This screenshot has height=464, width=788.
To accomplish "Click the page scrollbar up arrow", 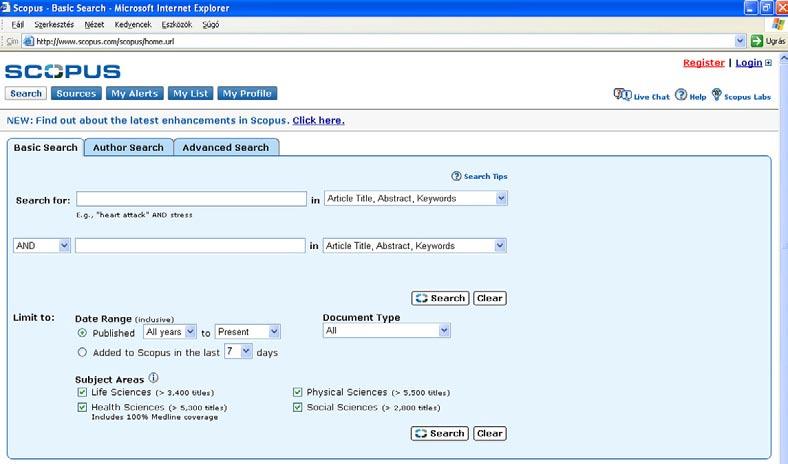I will (x=783, y=58).
